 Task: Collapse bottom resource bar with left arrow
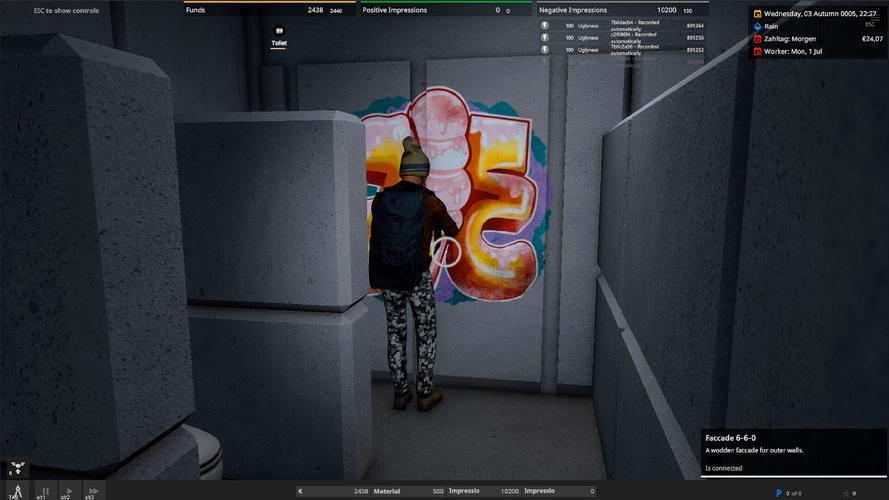point(300,491)
